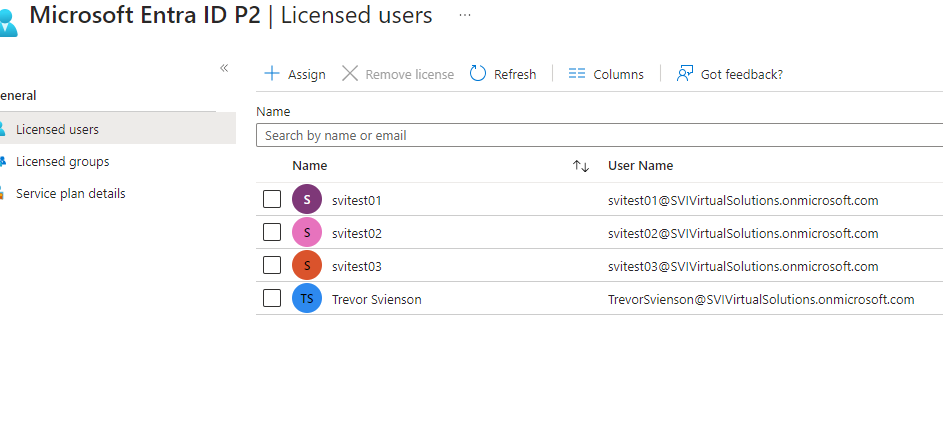This screenshot has width=943, height=421.
Task: Click the Entra ID user icon in header
Action: pyautogui.click(x=8, y=21)
